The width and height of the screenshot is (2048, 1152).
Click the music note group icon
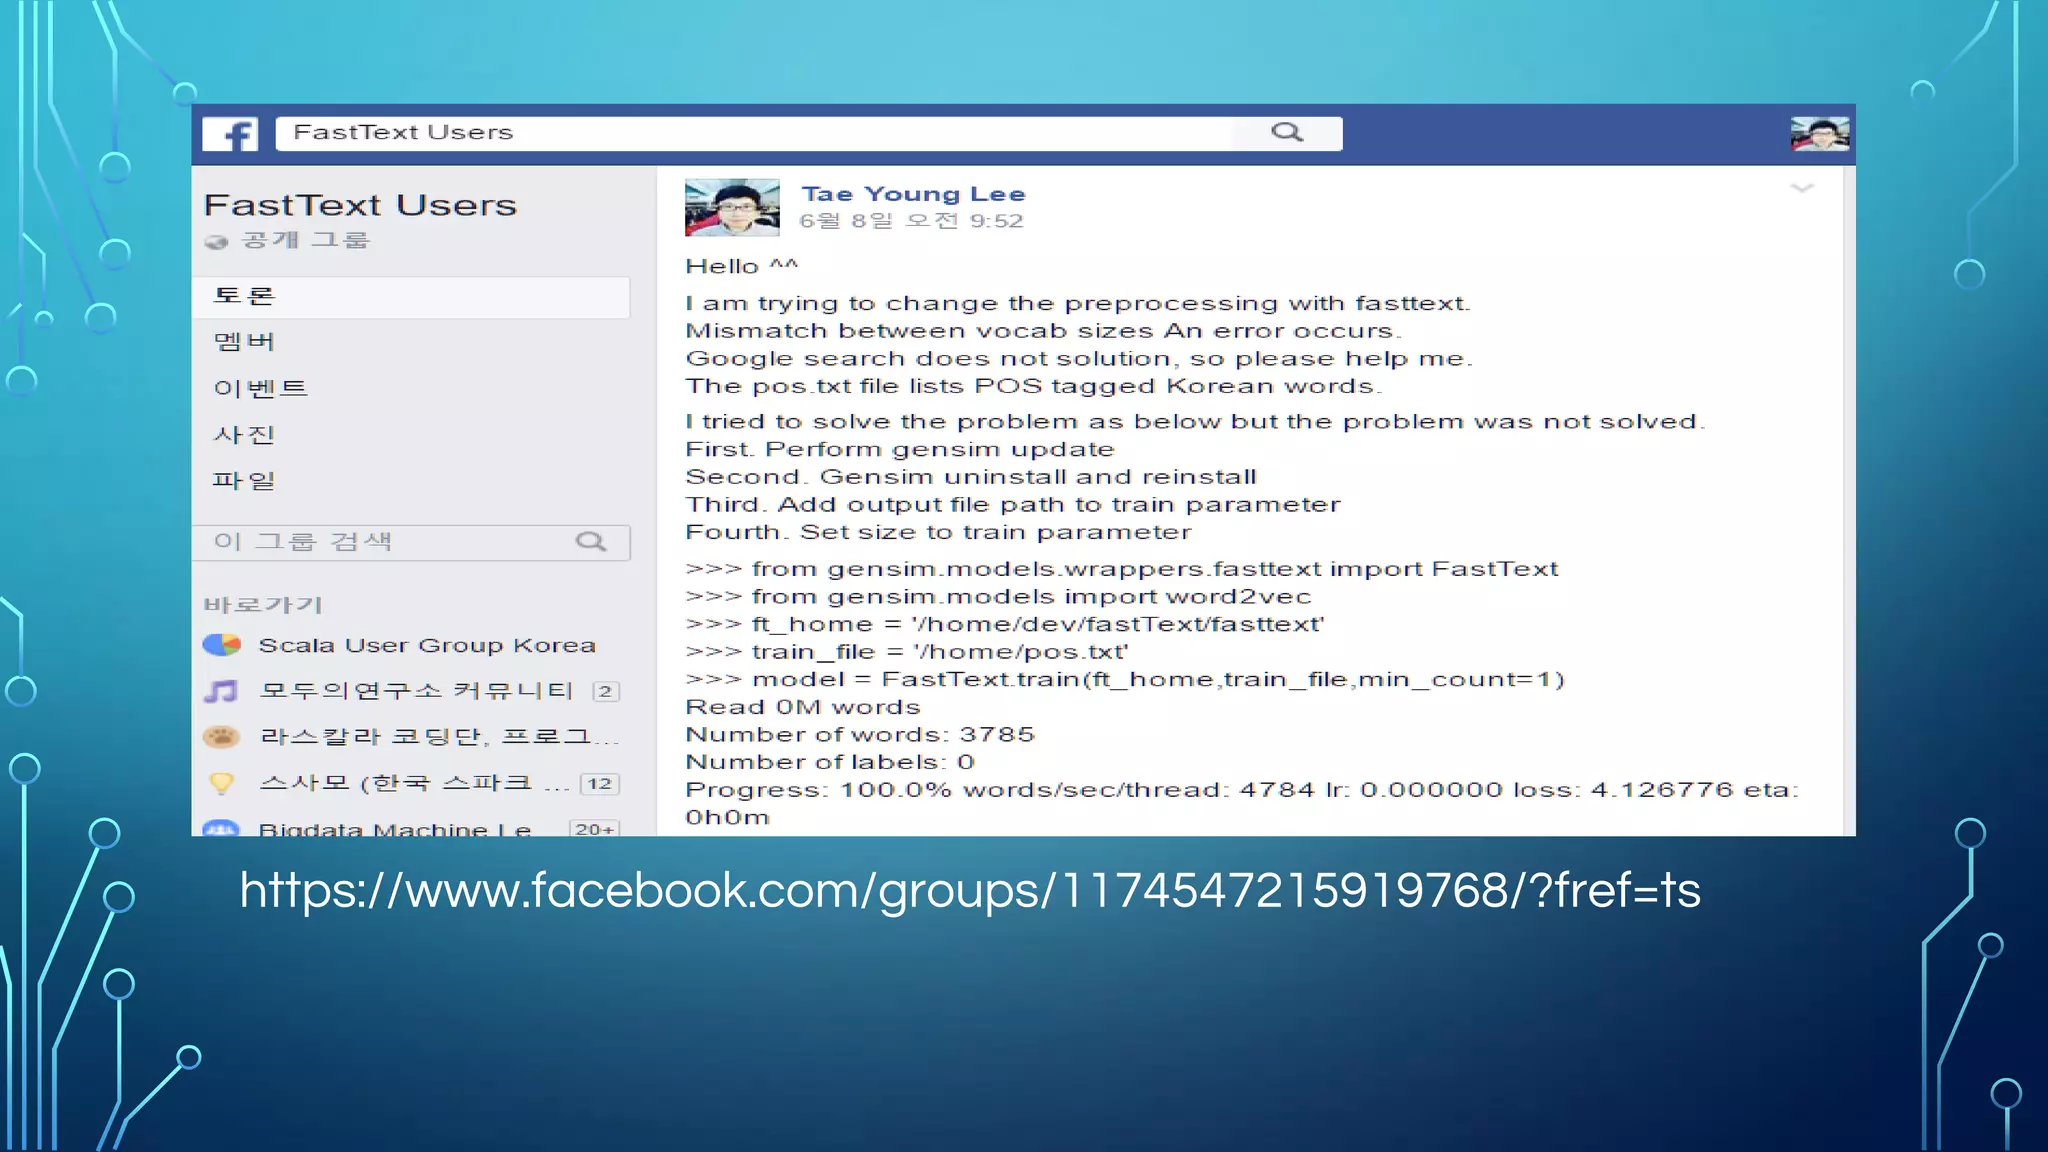click(222, 691)
